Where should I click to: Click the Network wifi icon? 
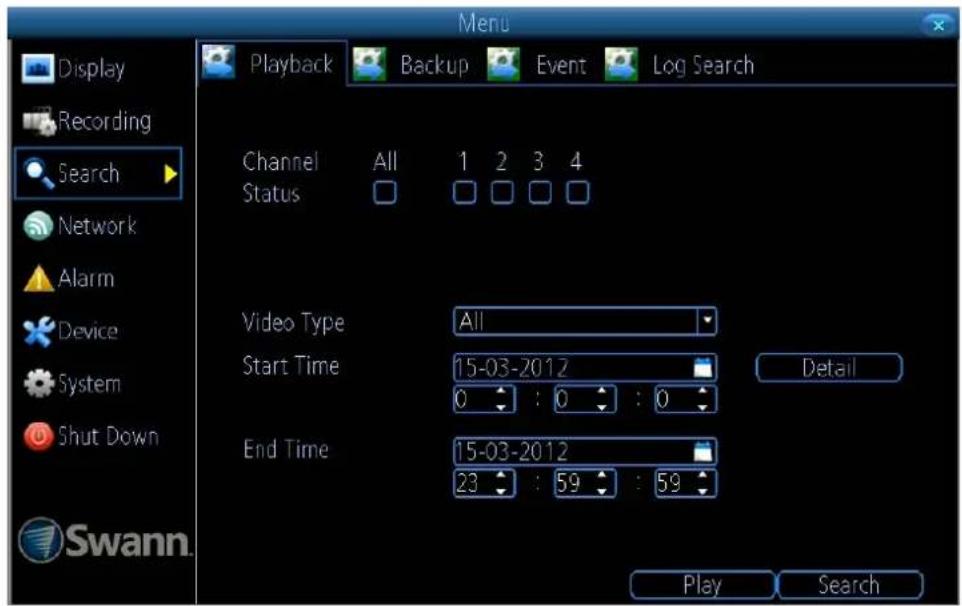[x=38, y=226]
